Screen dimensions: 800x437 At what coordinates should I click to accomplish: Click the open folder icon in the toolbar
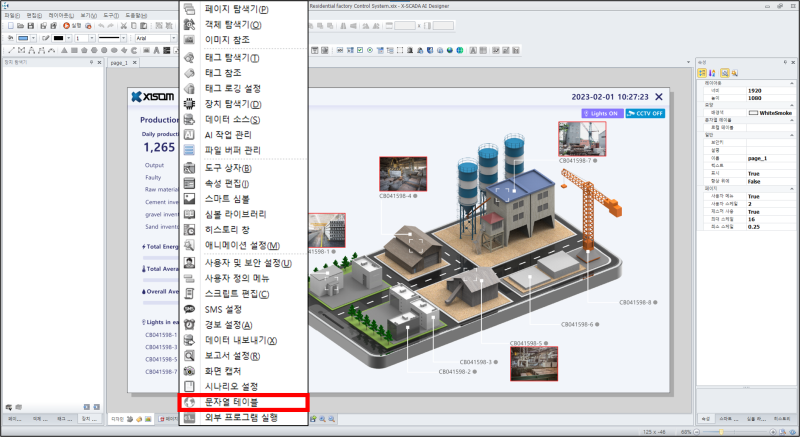click(20, 25)
